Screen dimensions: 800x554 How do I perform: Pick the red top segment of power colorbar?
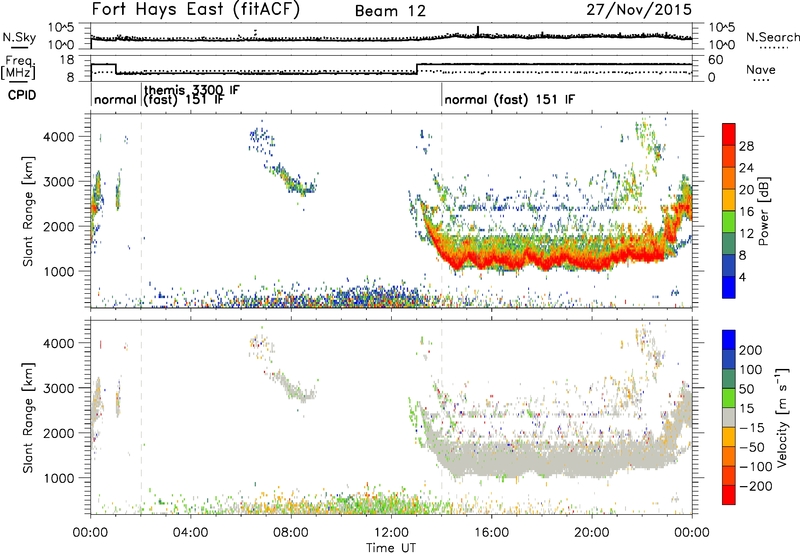pos(729,134)
